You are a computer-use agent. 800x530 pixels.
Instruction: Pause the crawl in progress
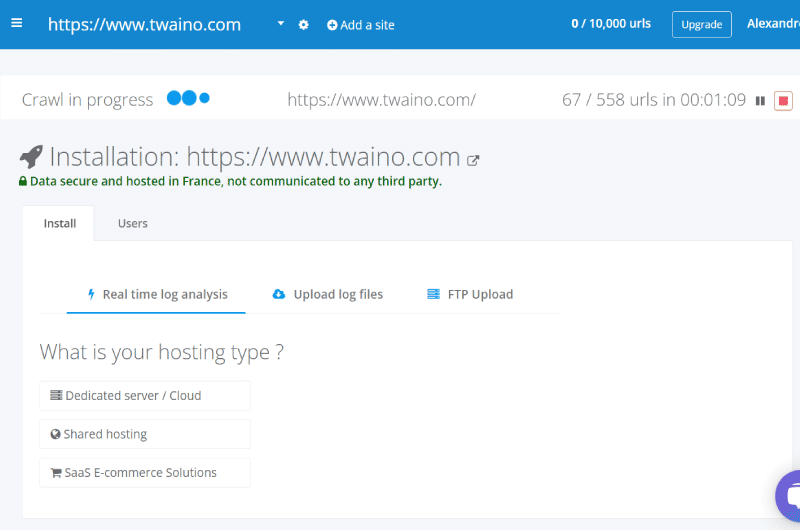760,101
